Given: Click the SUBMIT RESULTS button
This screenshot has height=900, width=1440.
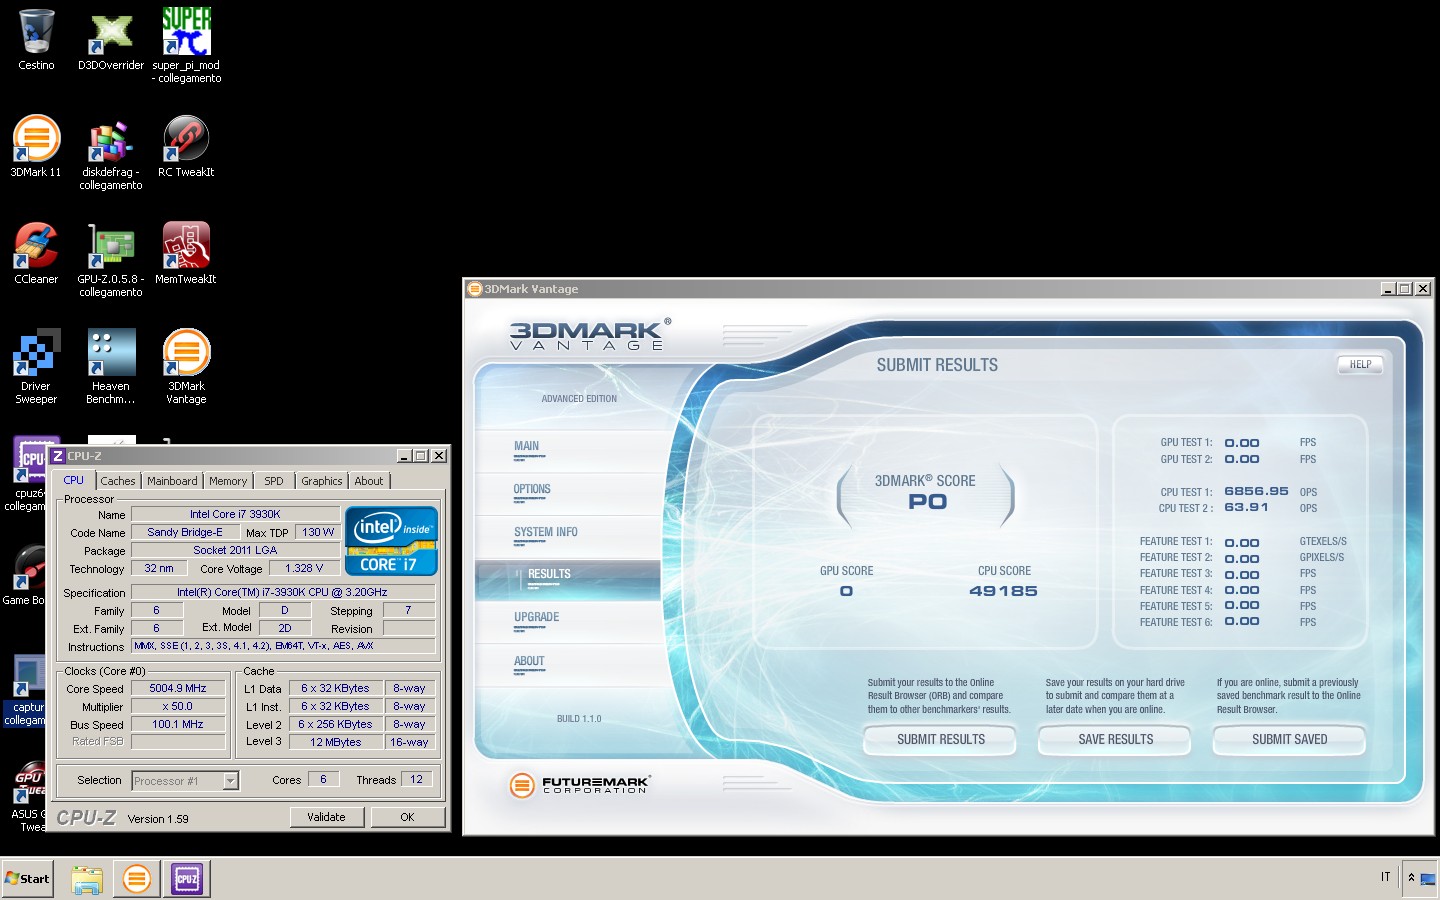Looking at the screenshot, I should pyautogui.click(x=941, y=740).
